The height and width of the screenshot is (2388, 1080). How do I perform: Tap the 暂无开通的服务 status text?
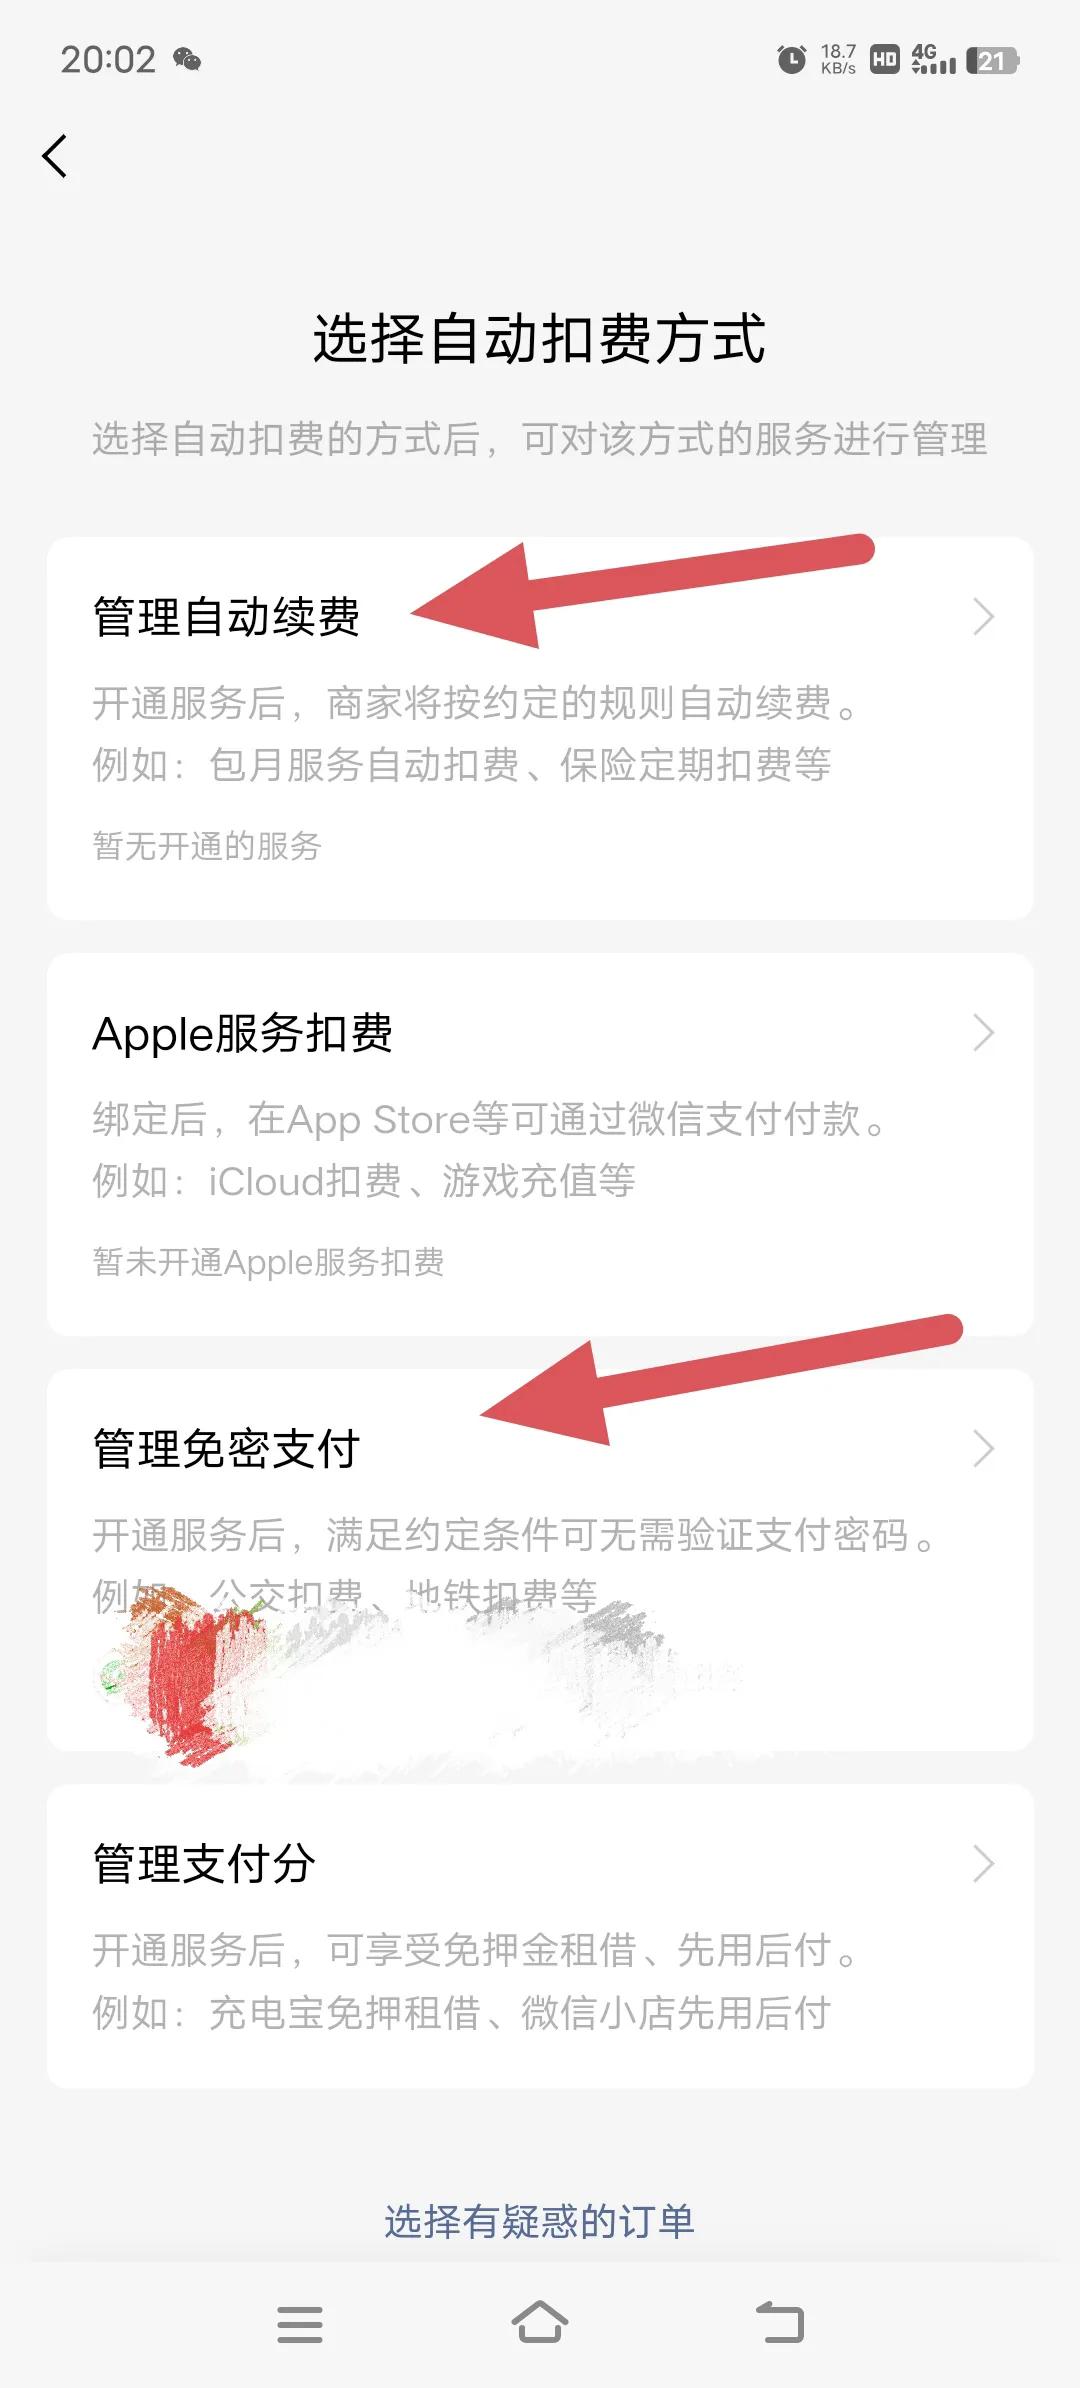207,846
